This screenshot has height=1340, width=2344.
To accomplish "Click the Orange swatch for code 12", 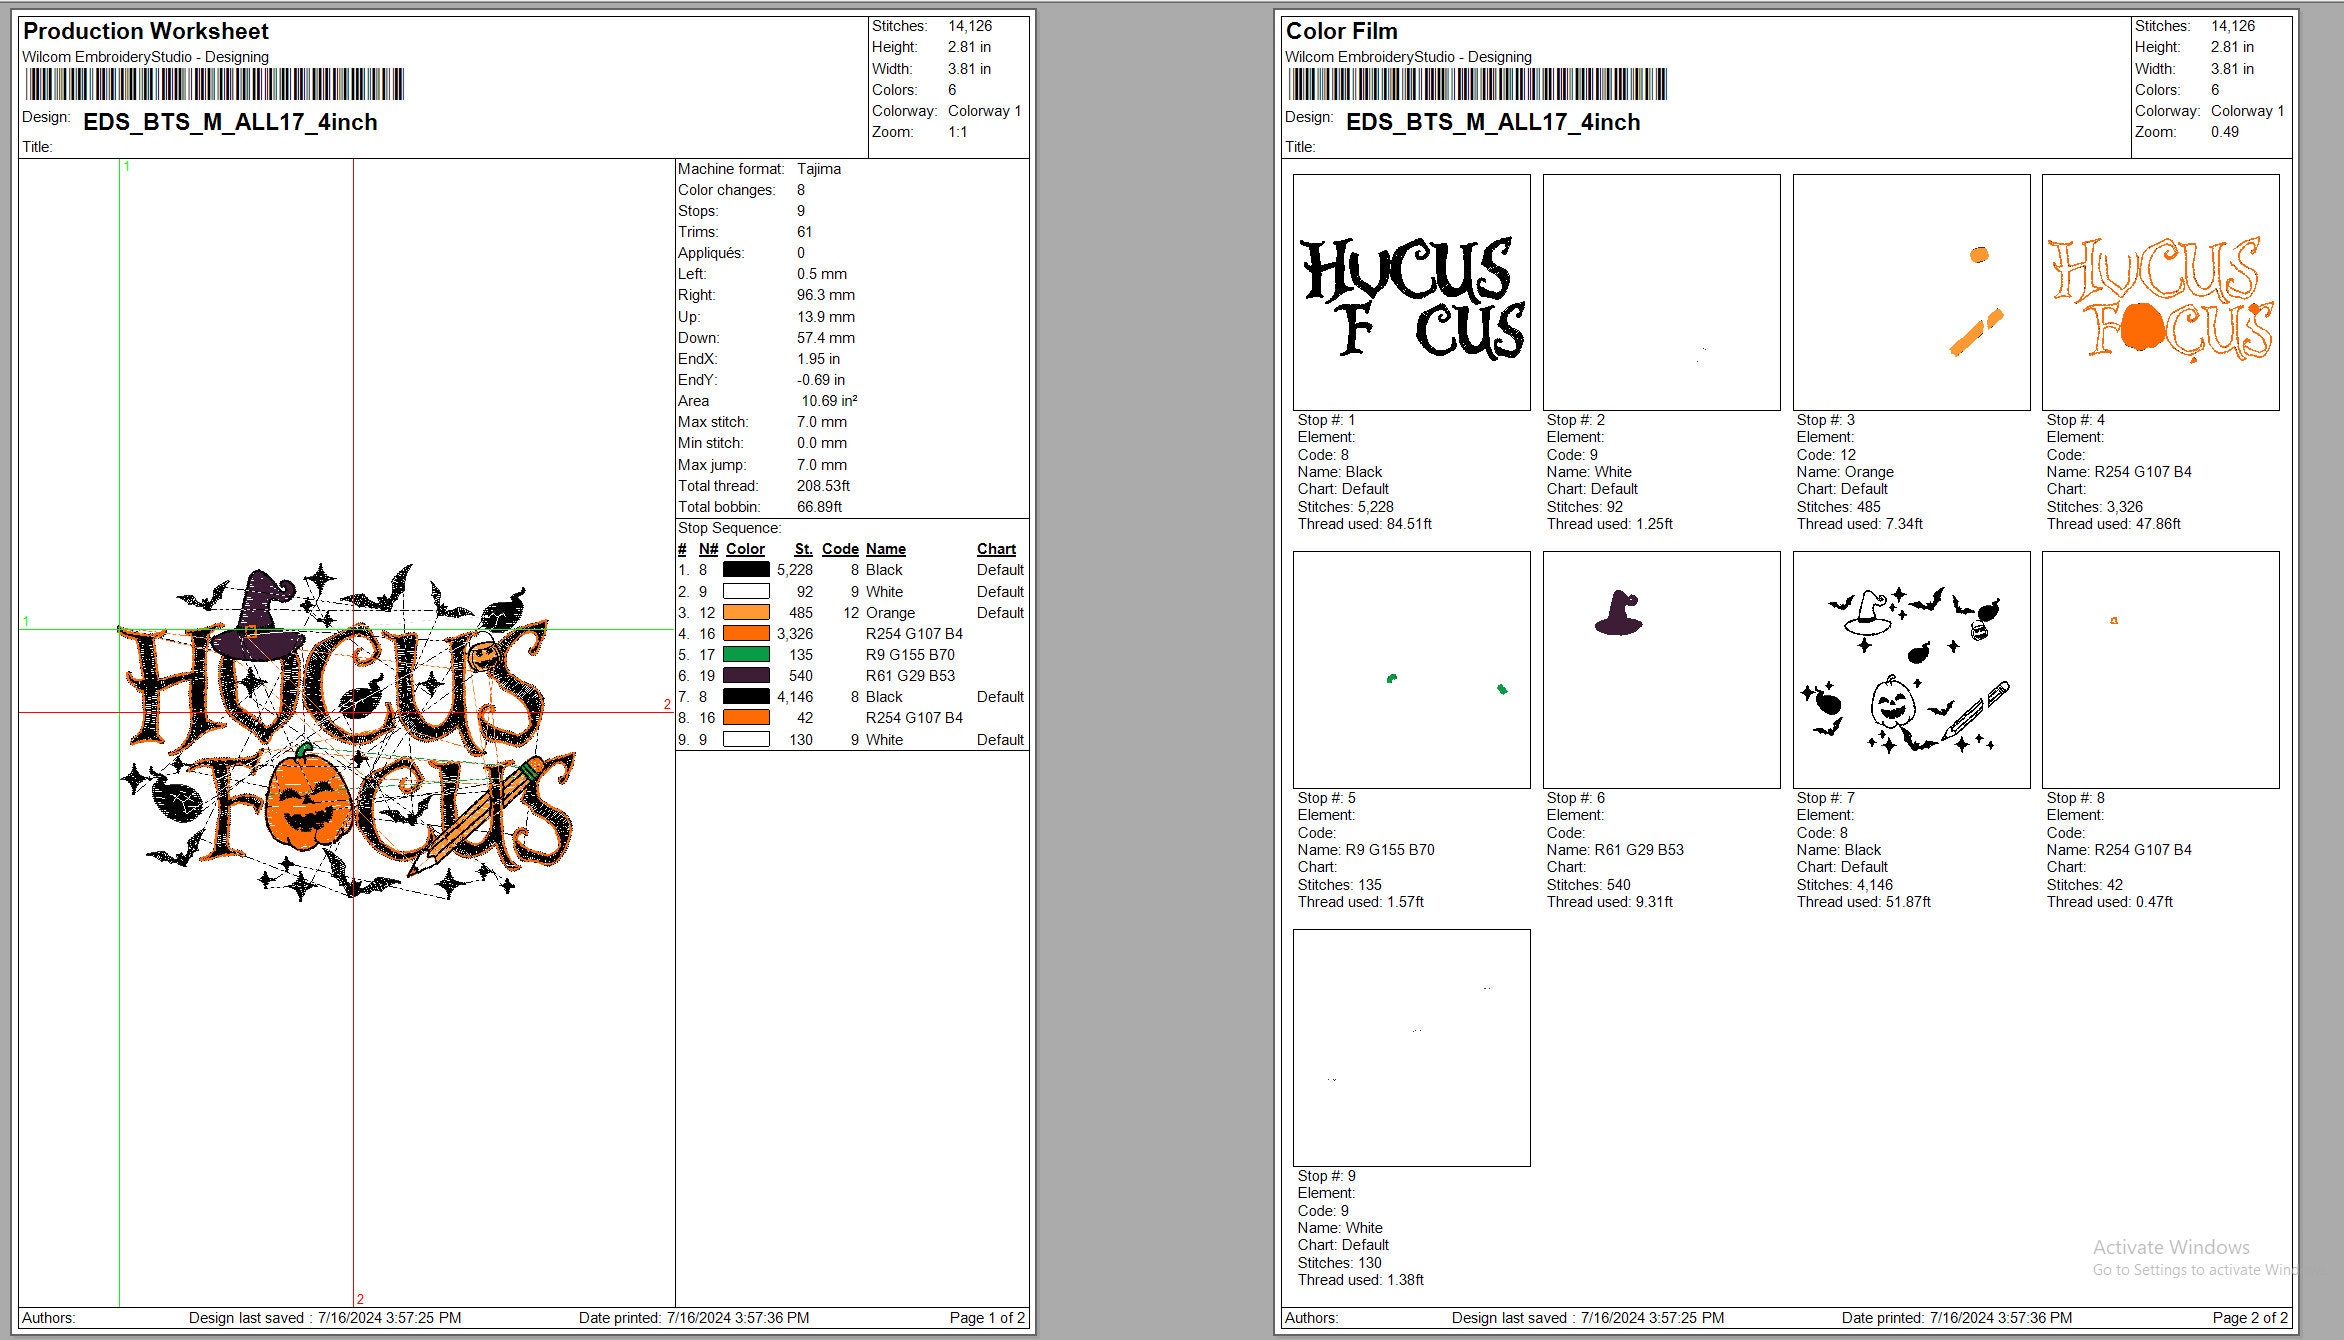I will [746, 612].
